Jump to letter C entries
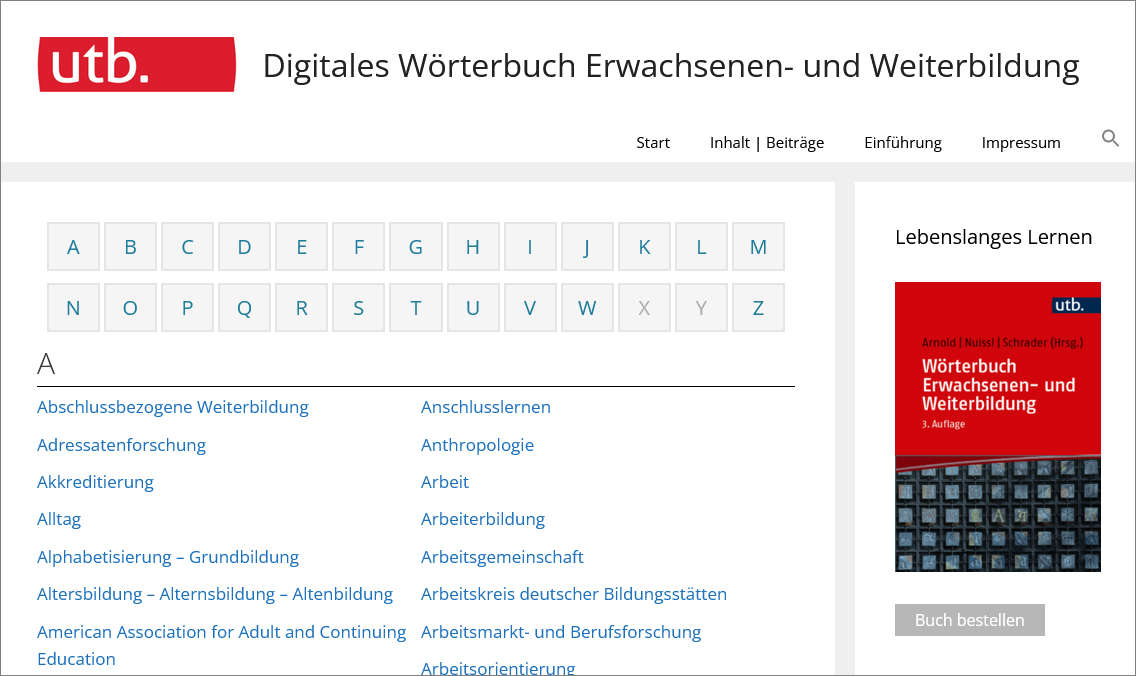Screen dimensions: 1136x676 pos(188,247)
